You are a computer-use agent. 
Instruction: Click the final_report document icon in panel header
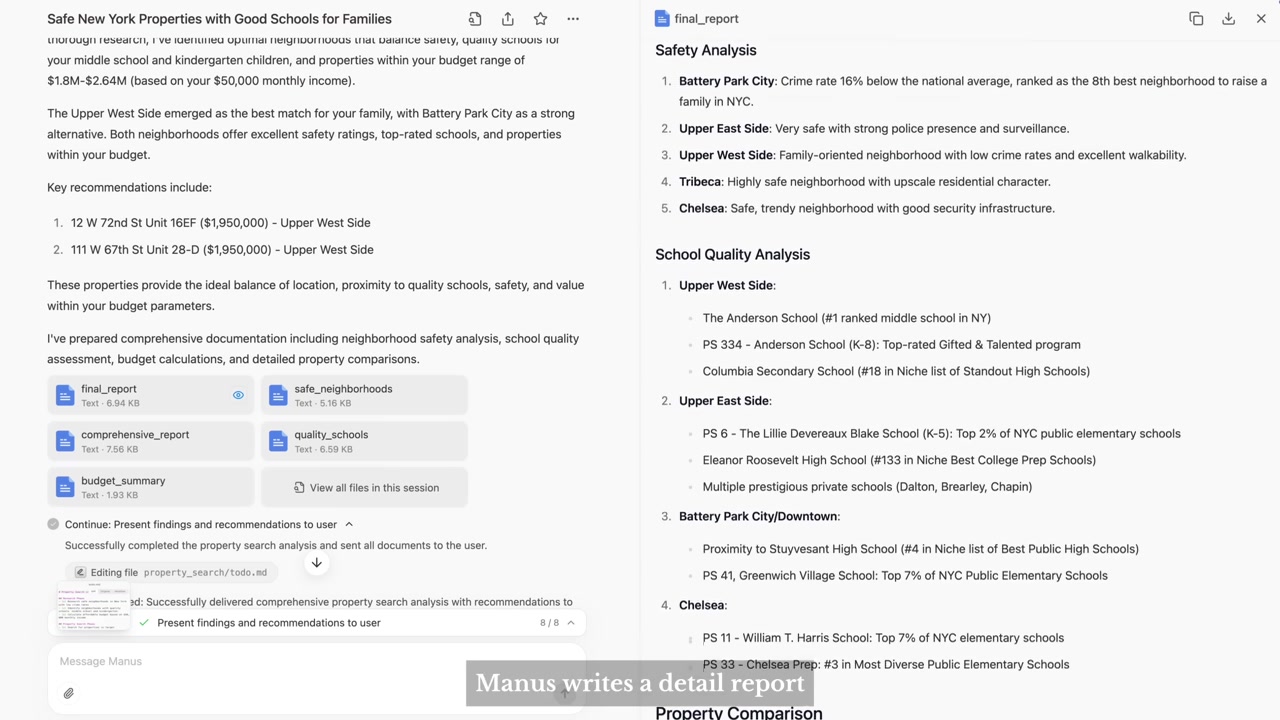coord(662,19)
